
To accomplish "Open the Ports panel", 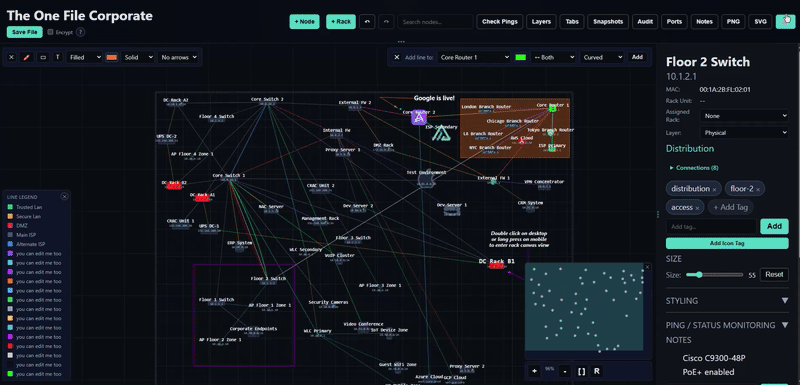I will point(674,21).
